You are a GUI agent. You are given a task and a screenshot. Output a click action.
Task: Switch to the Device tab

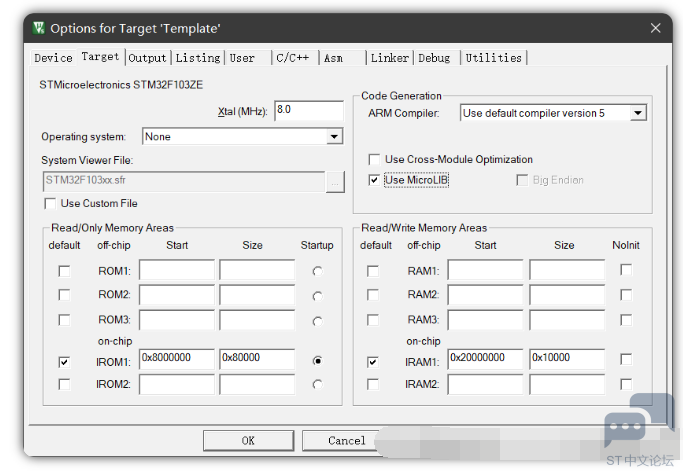coord(53,58)
